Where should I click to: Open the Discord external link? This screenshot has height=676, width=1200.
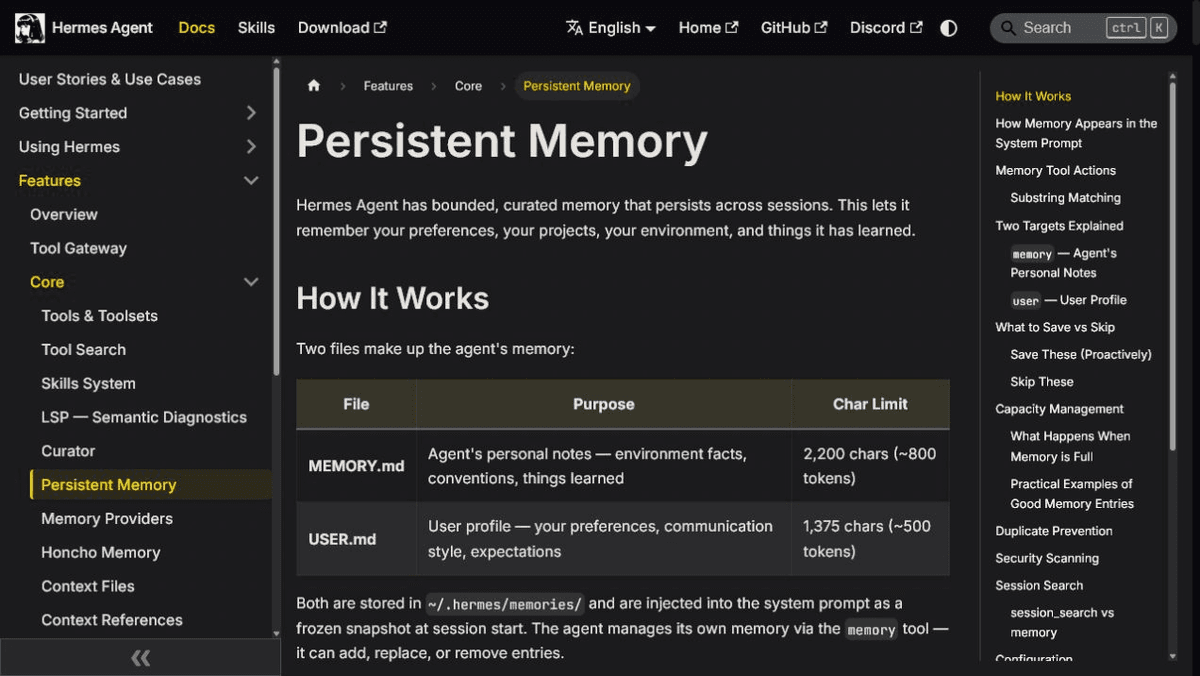[886, 28]
